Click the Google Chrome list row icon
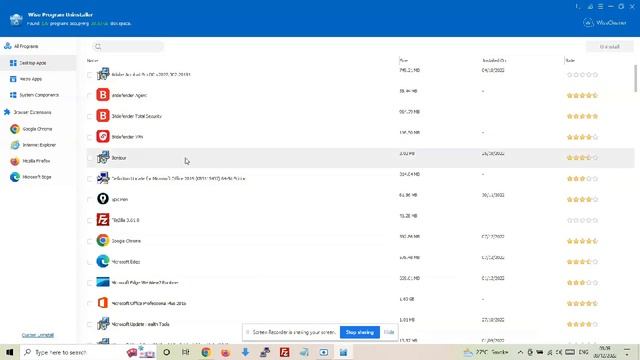 click(103, 240)
